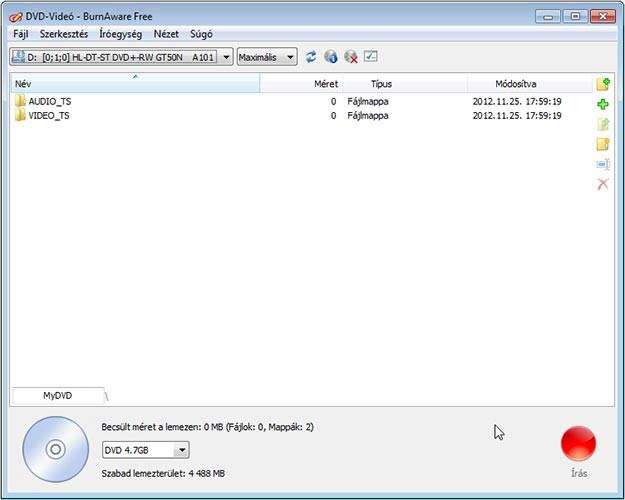This screenshot has width=625, height=500.
Task: Open the Nézet menu
Action: 166,34
